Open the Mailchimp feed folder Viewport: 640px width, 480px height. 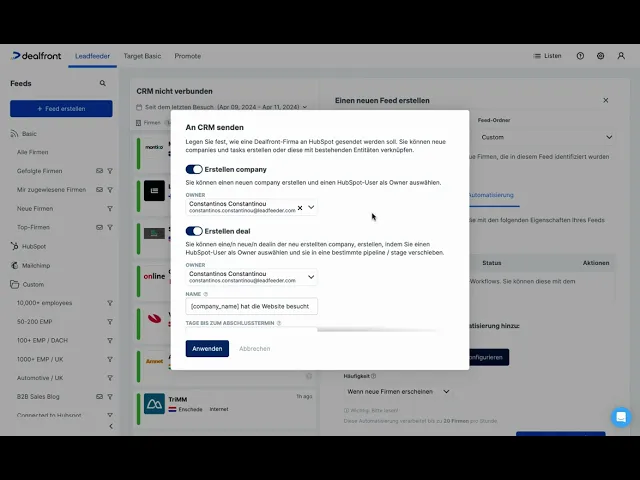click(30, 266)
